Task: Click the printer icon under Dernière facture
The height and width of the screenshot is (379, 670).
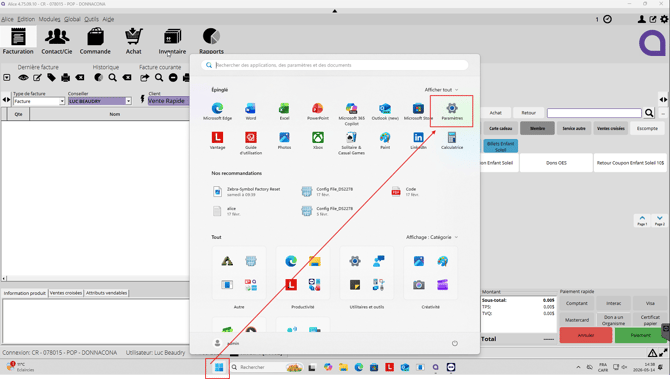Action: pyautogui.click(x=65, y=78)
